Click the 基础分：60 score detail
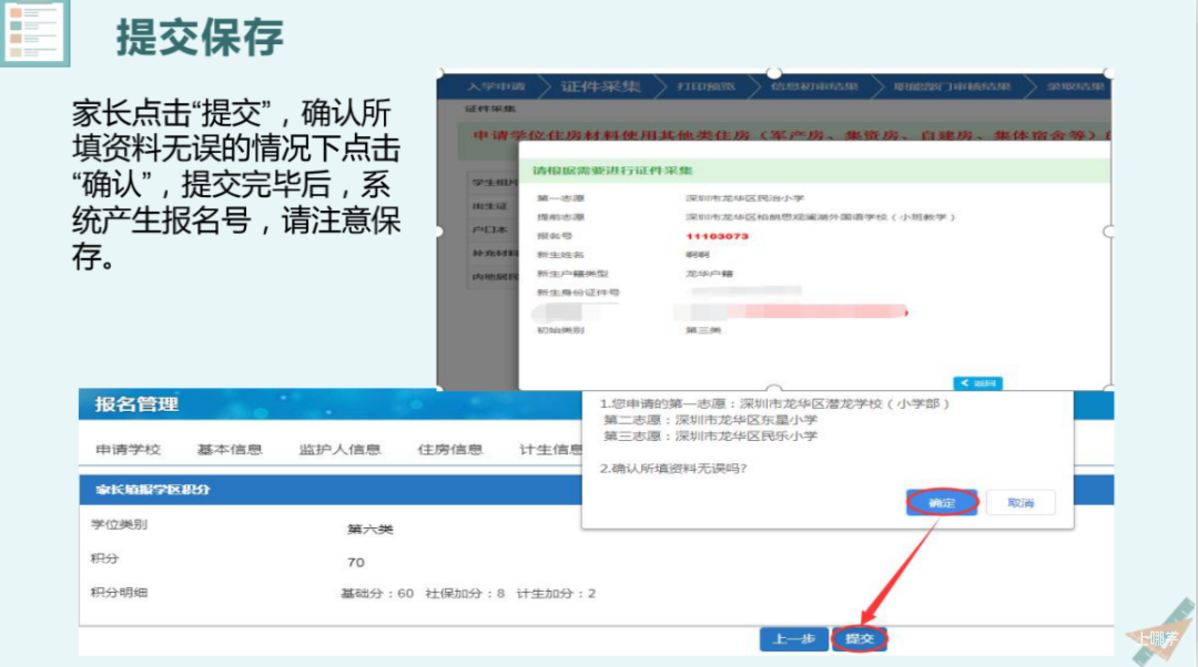 coord(377,593)
